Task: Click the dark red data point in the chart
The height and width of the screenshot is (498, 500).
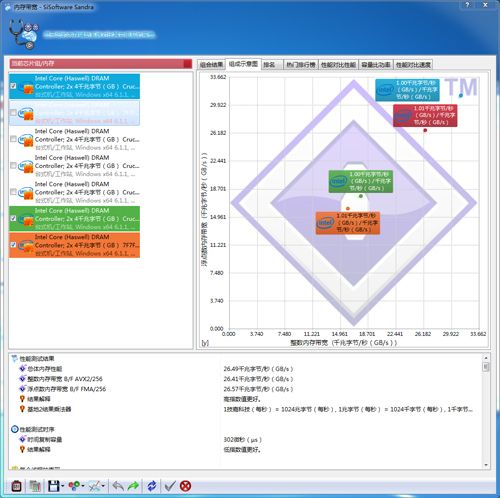Action: [425, 130]
